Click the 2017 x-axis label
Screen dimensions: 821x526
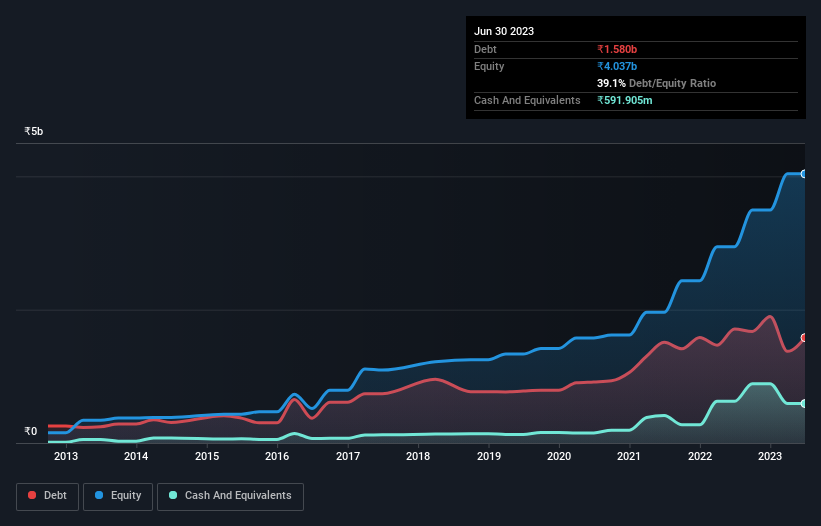click(348, 456)
